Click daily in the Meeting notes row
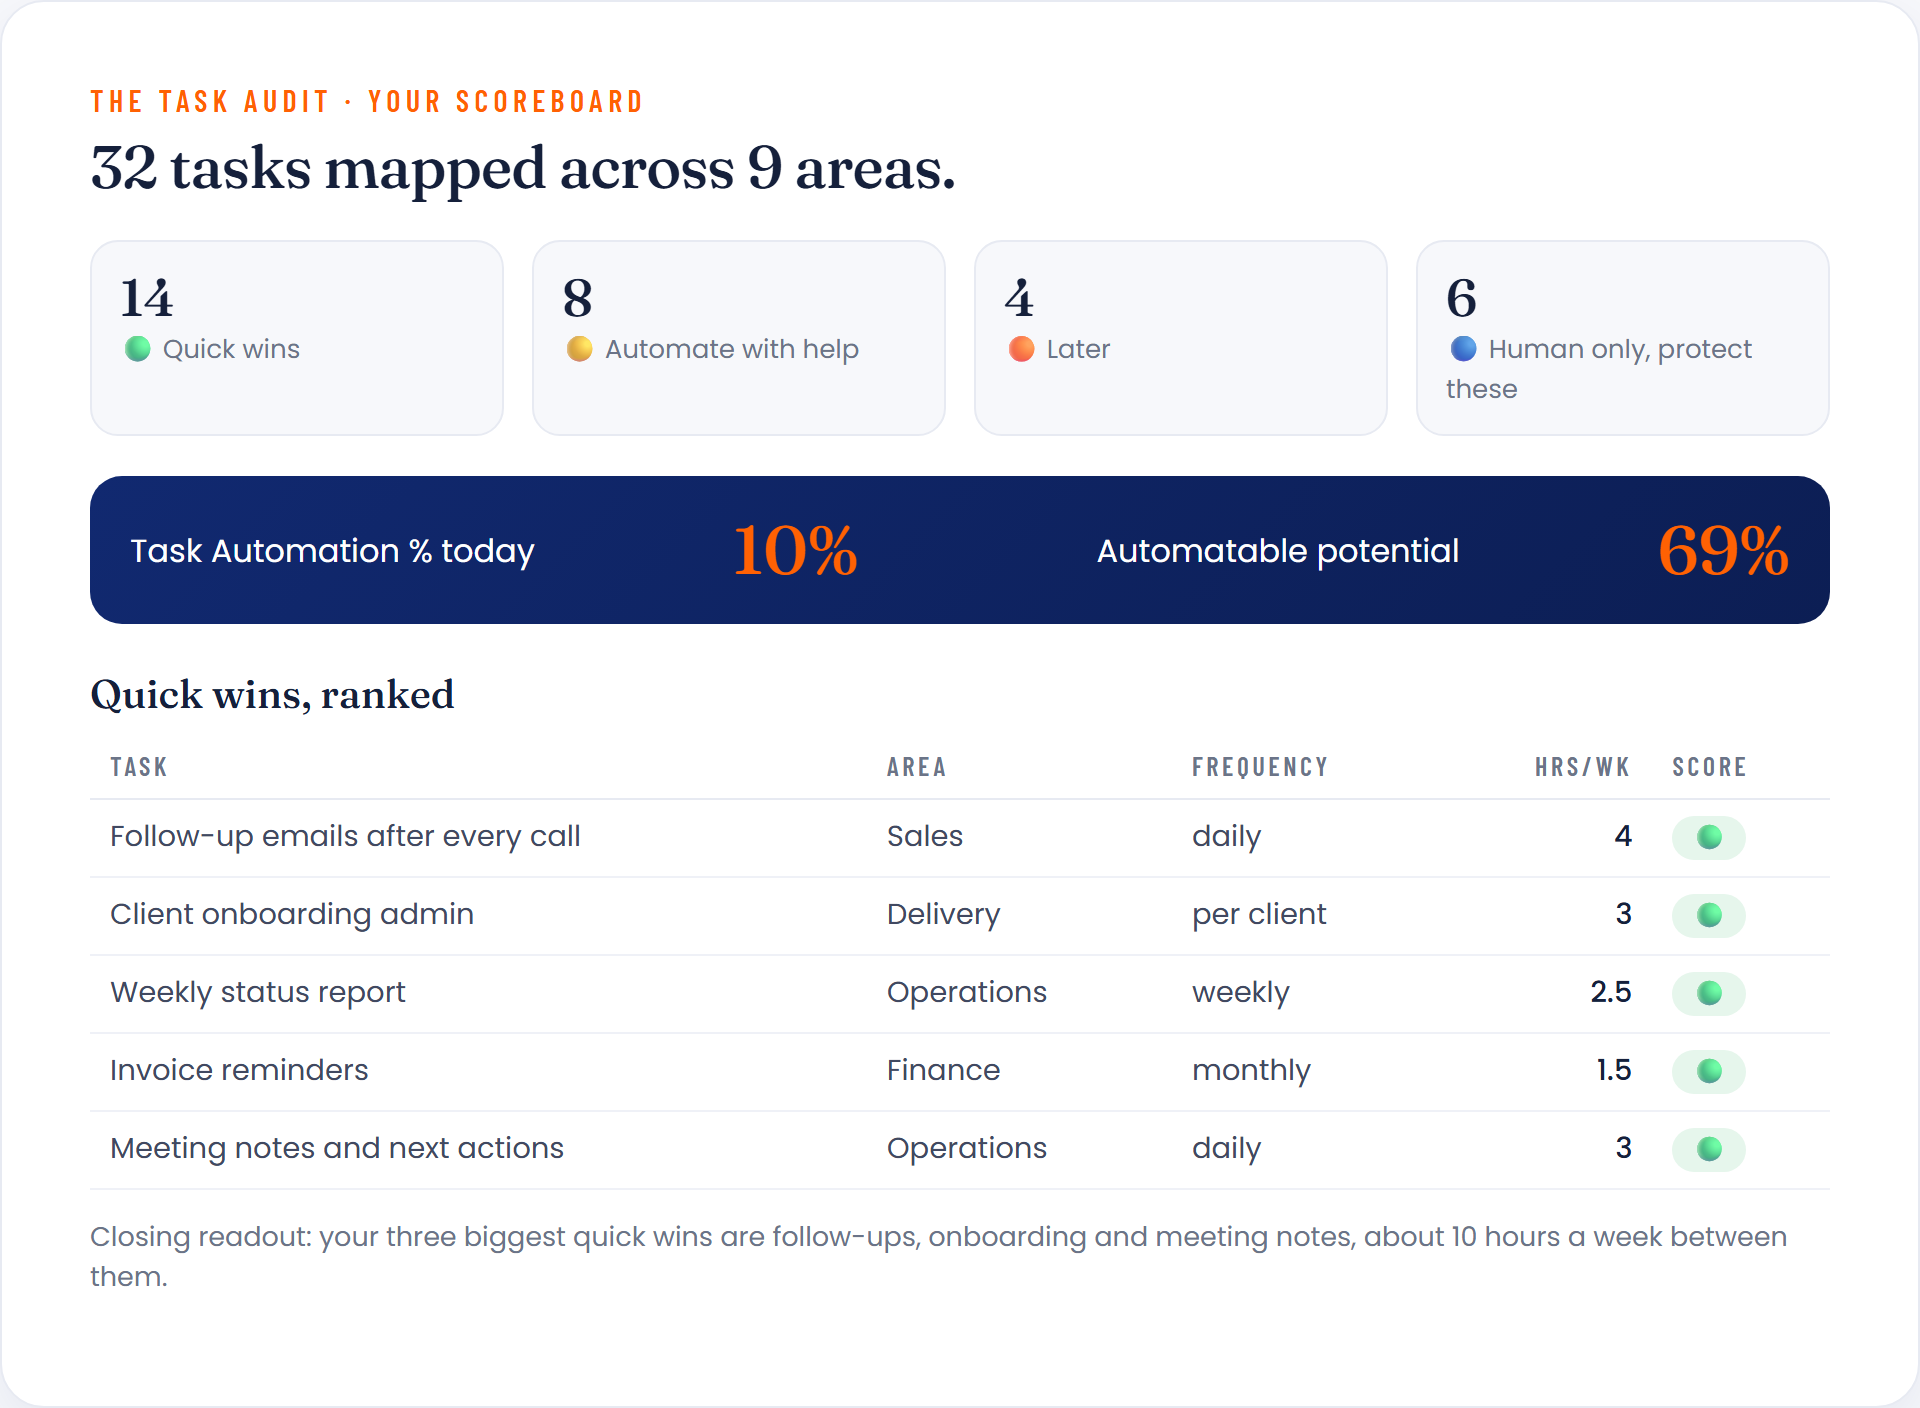1920x1408 pixels. (1227, 1148)
